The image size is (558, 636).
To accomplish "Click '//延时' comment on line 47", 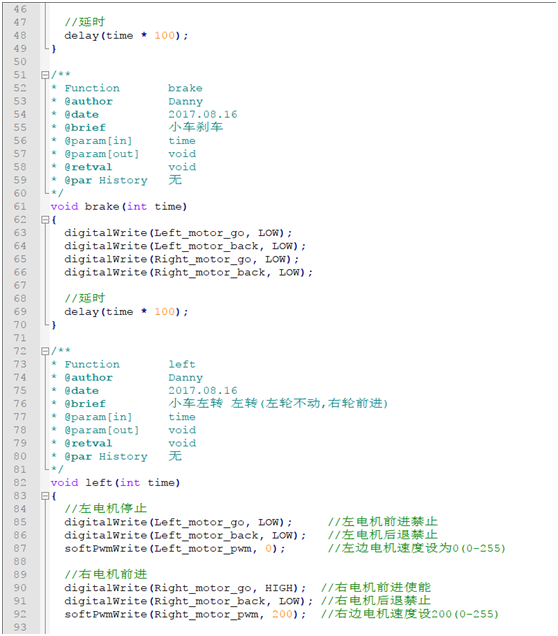I will [85, 22].
